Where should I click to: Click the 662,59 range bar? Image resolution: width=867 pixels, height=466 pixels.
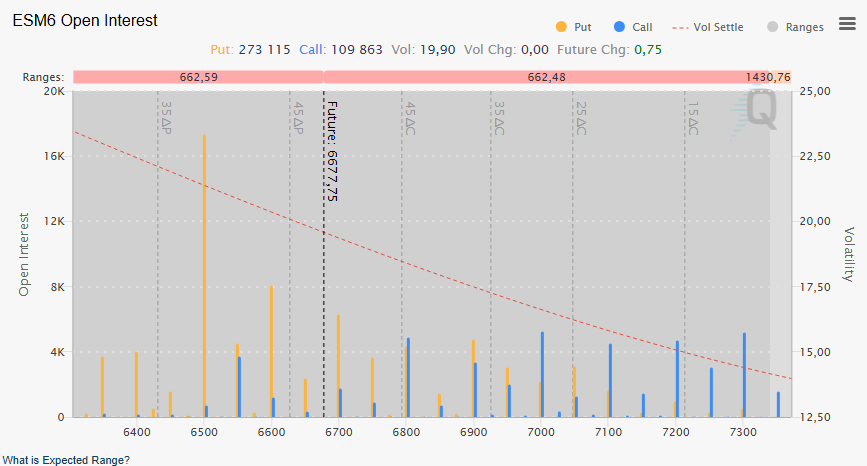(x=198, y=77)
